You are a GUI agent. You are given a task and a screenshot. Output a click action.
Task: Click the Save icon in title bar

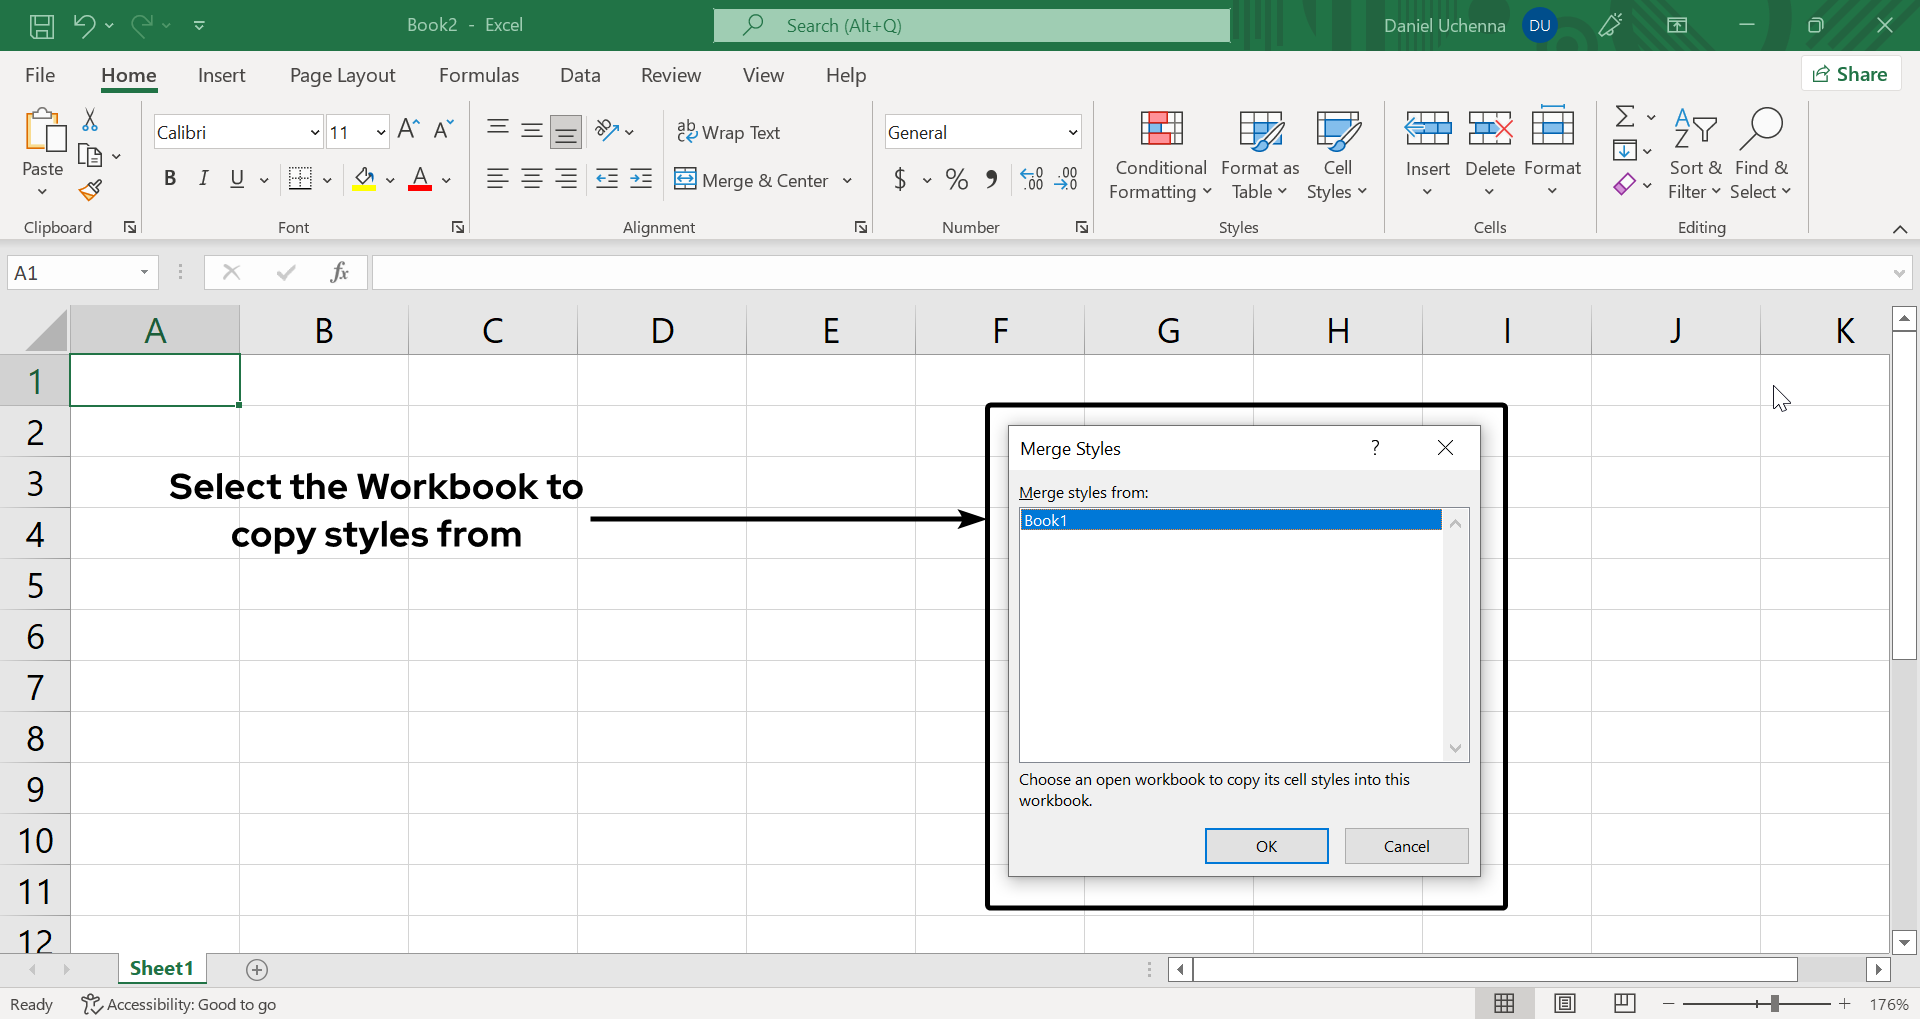[41, 26]
